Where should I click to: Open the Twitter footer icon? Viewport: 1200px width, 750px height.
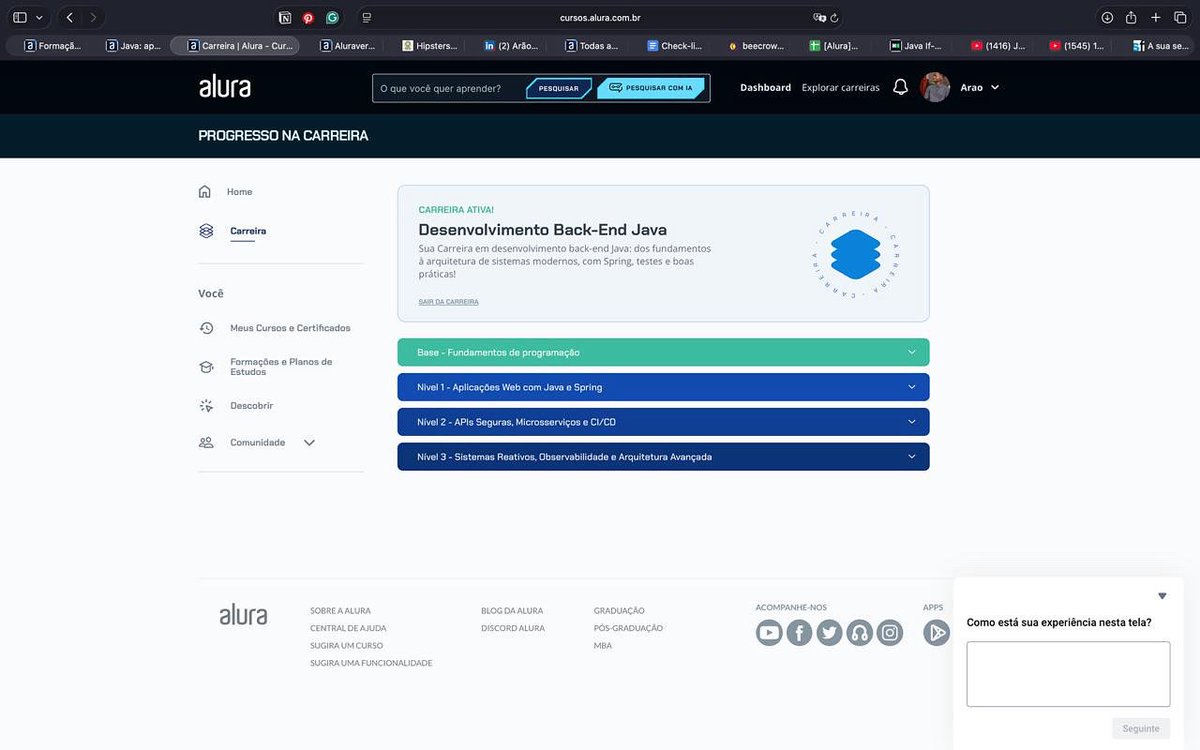pyautogui.click(x=829, y=633)
